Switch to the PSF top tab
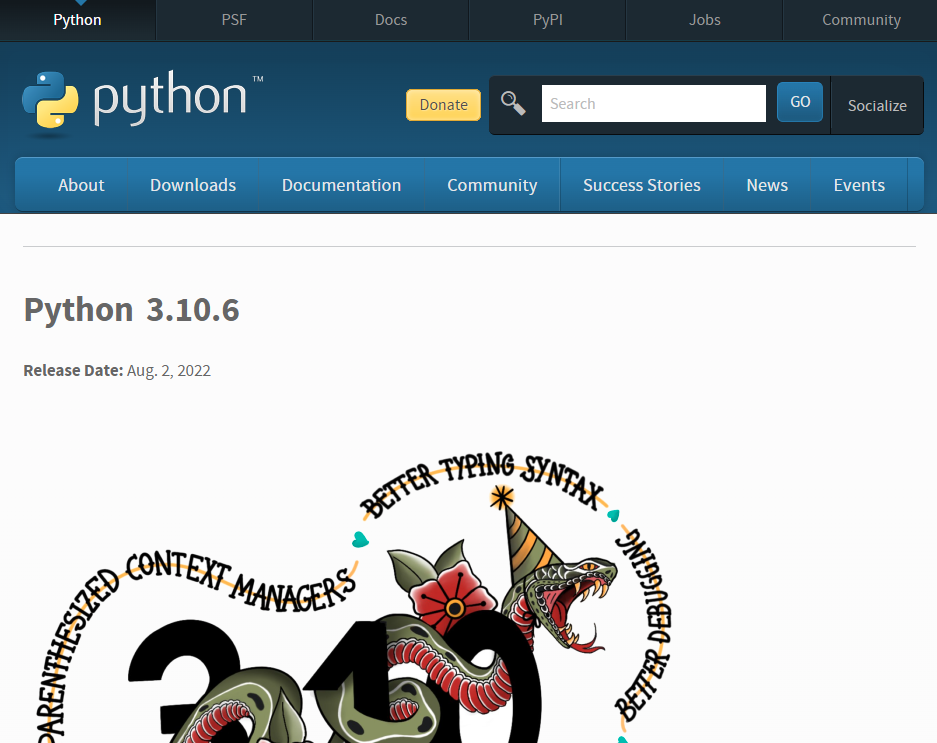Viewport: 937px width, 743px height. coord(234,20)
